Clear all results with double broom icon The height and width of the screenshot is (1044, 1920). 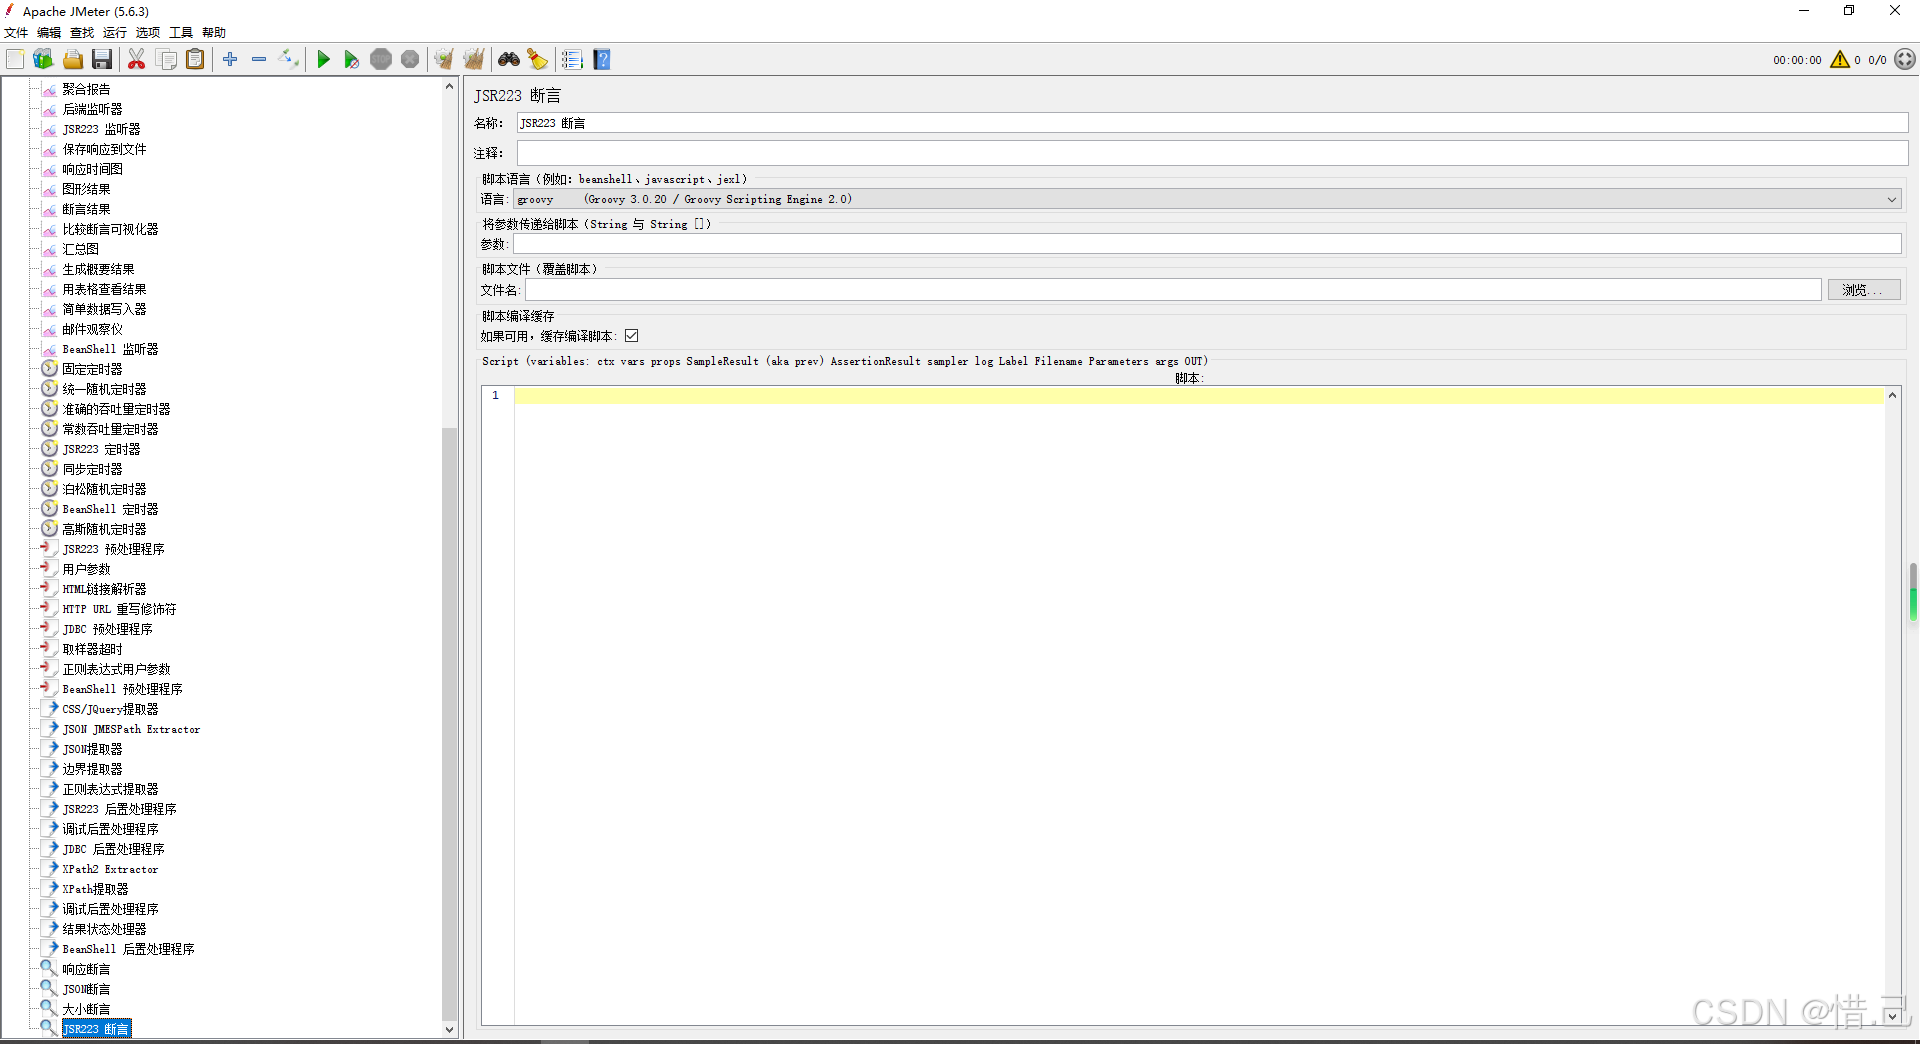pyautogui.click(x=474, y=60)
